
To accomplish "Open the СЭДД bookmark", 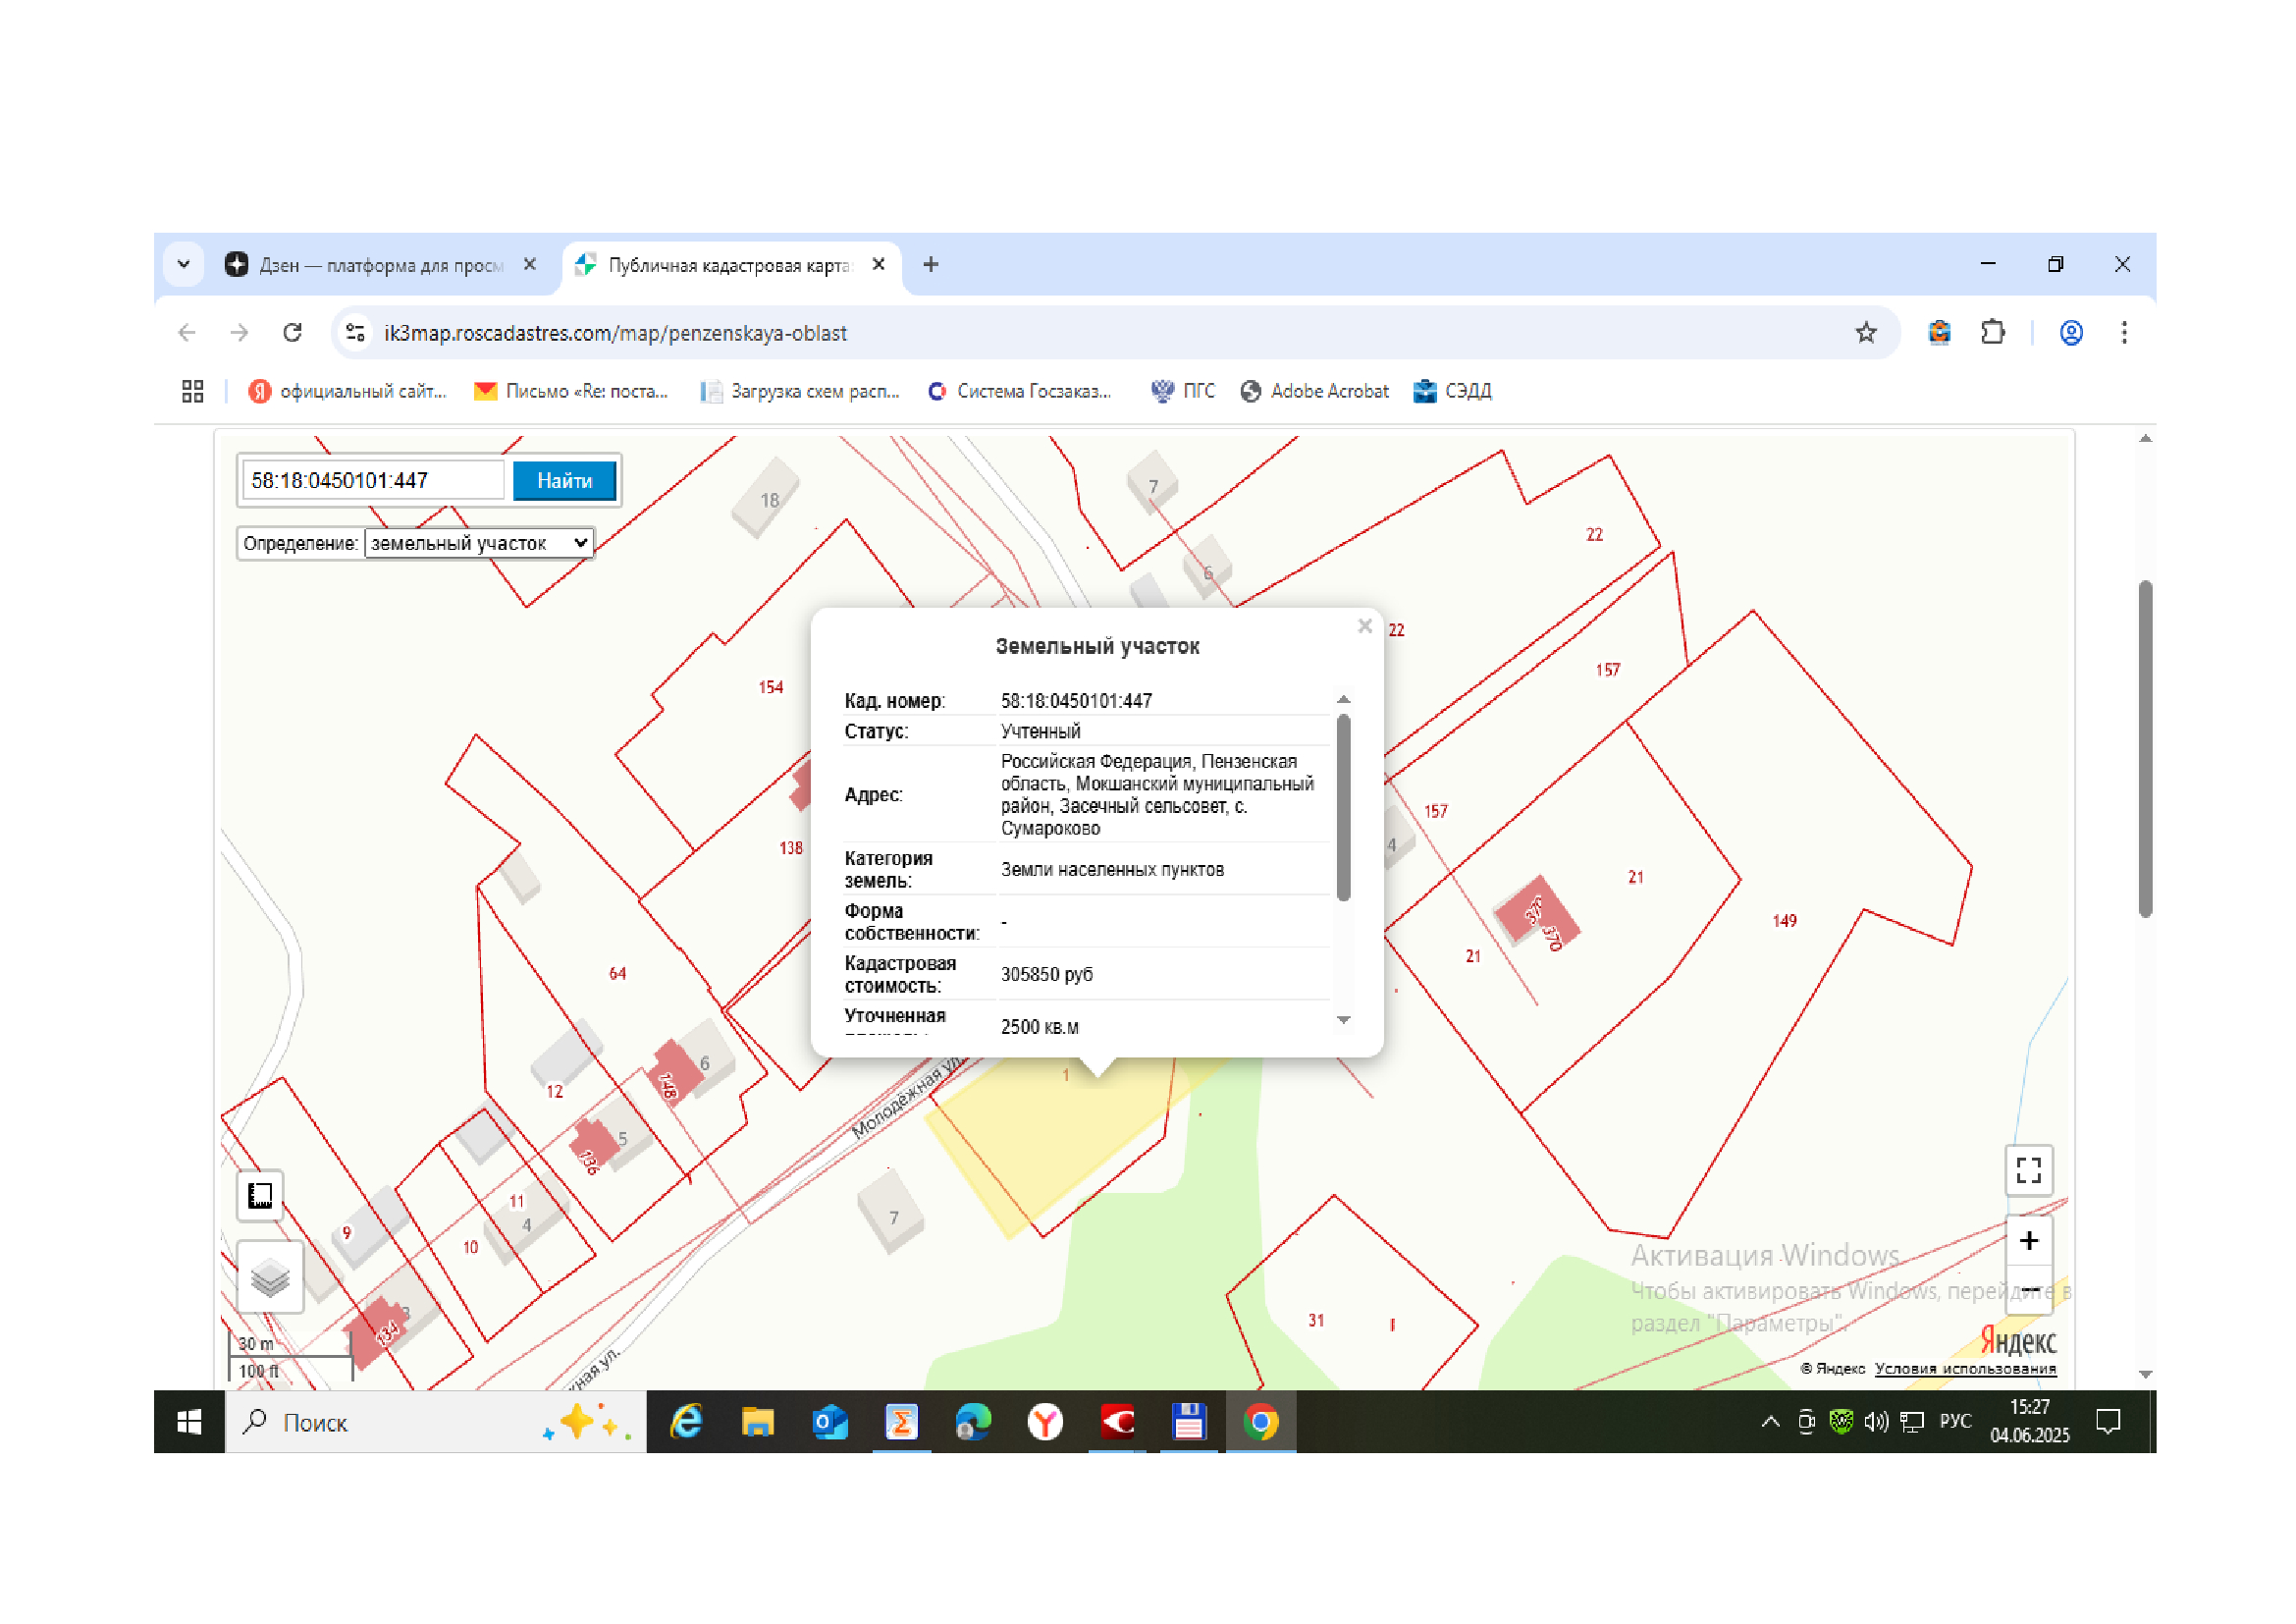I will (x=1452, y=391).
